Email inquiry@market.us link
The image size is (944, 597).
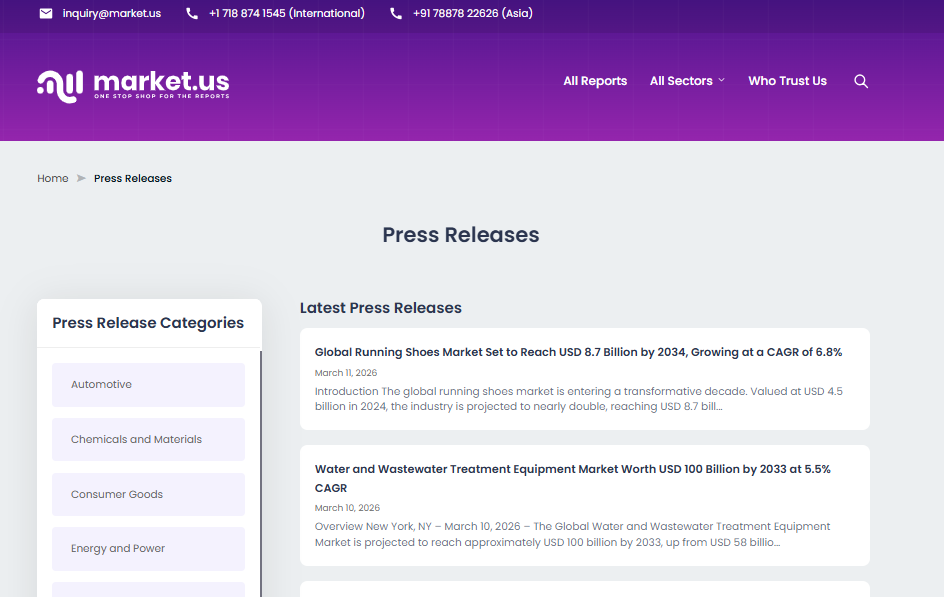(112, 13)
